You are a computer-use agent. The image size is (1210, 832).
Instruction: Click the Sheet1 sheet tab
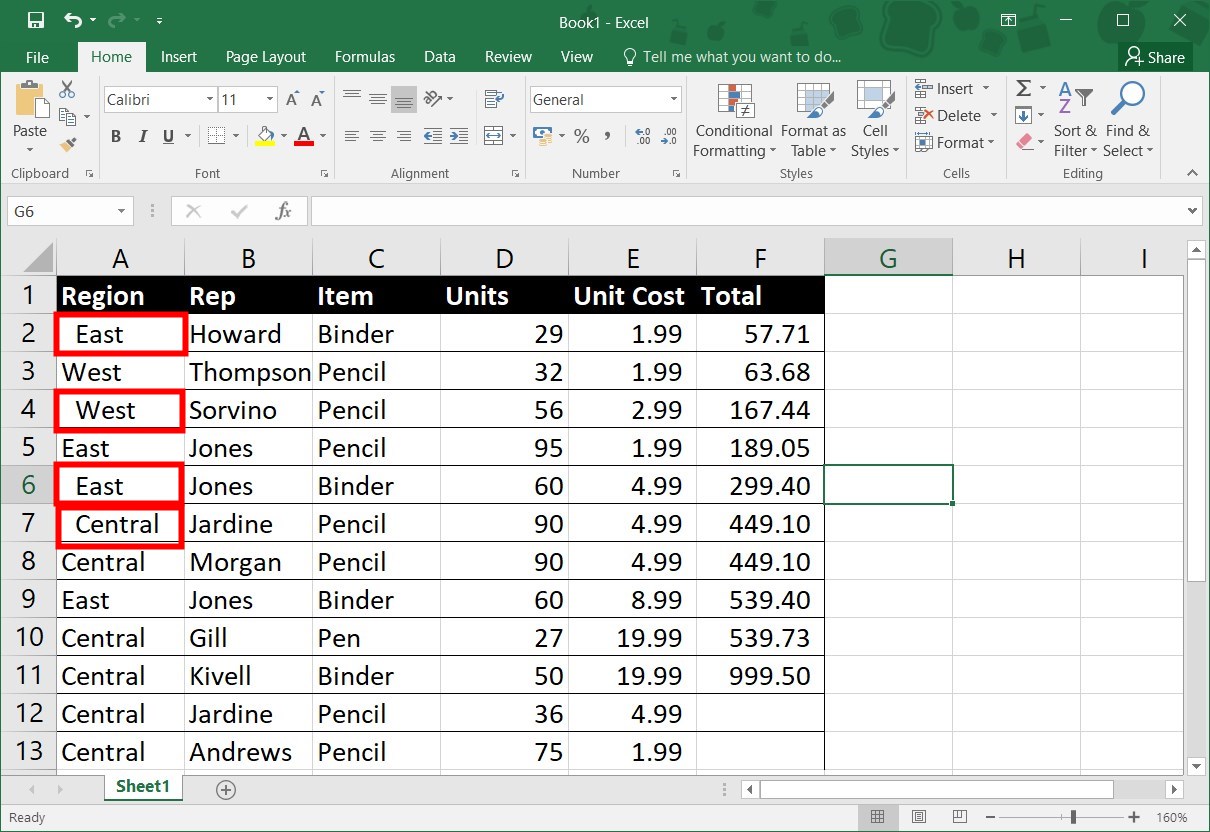(143, 786)
